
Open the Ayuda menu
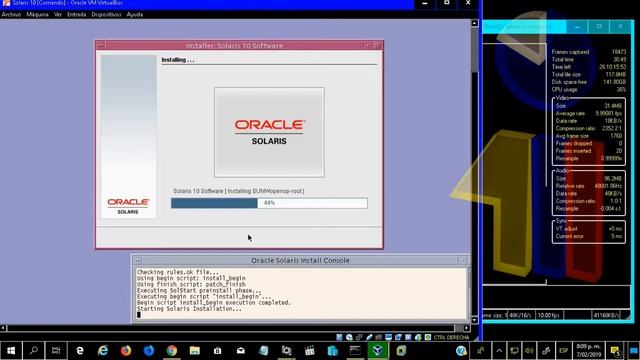click(135, 14)
